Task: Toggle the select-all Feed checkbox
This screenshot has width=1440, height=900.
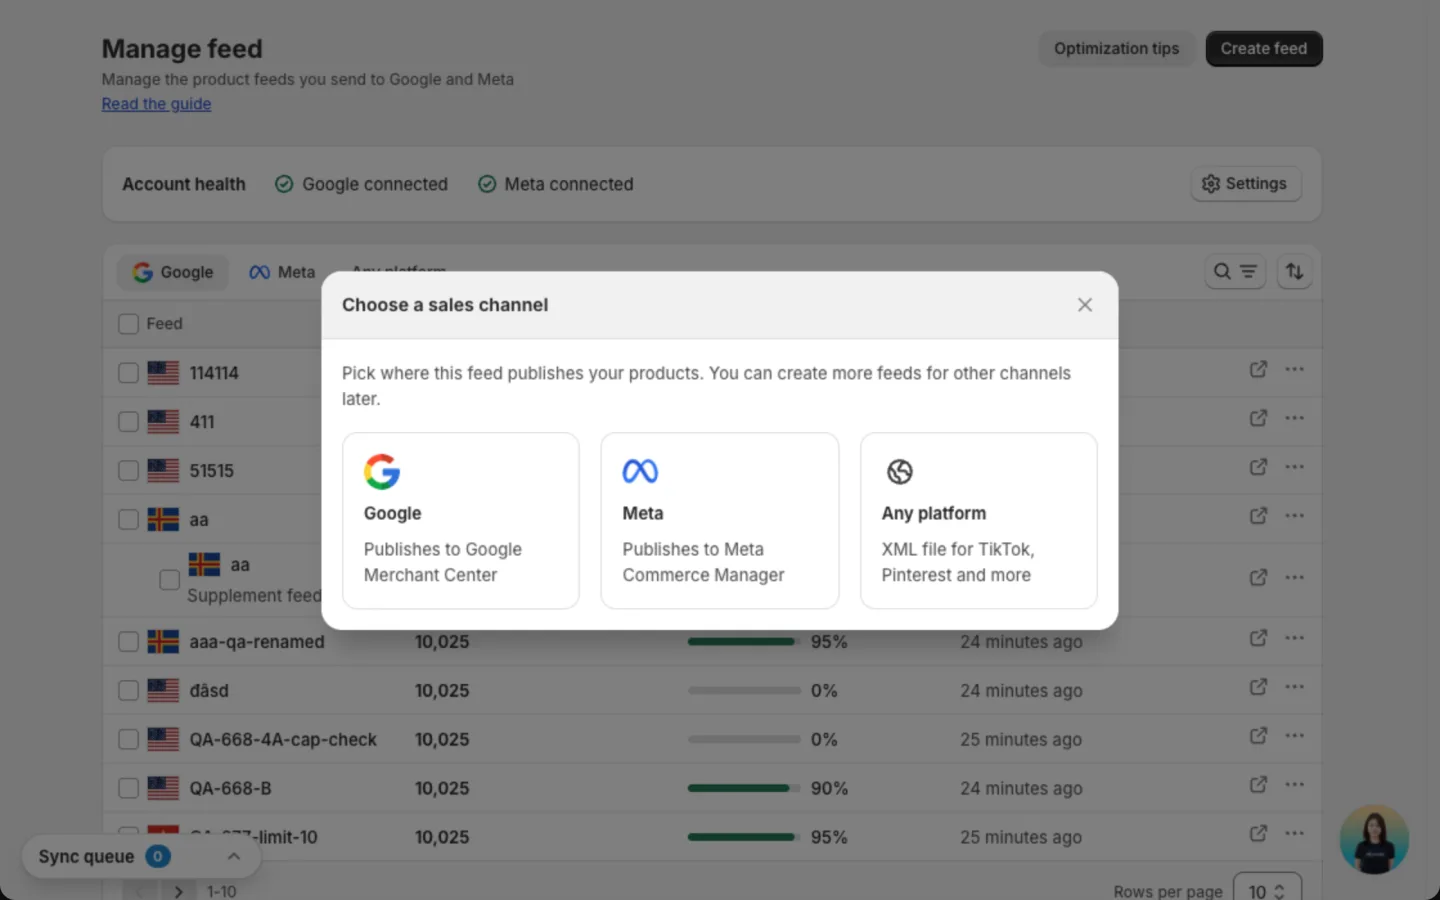Action: tap(128, 324)
